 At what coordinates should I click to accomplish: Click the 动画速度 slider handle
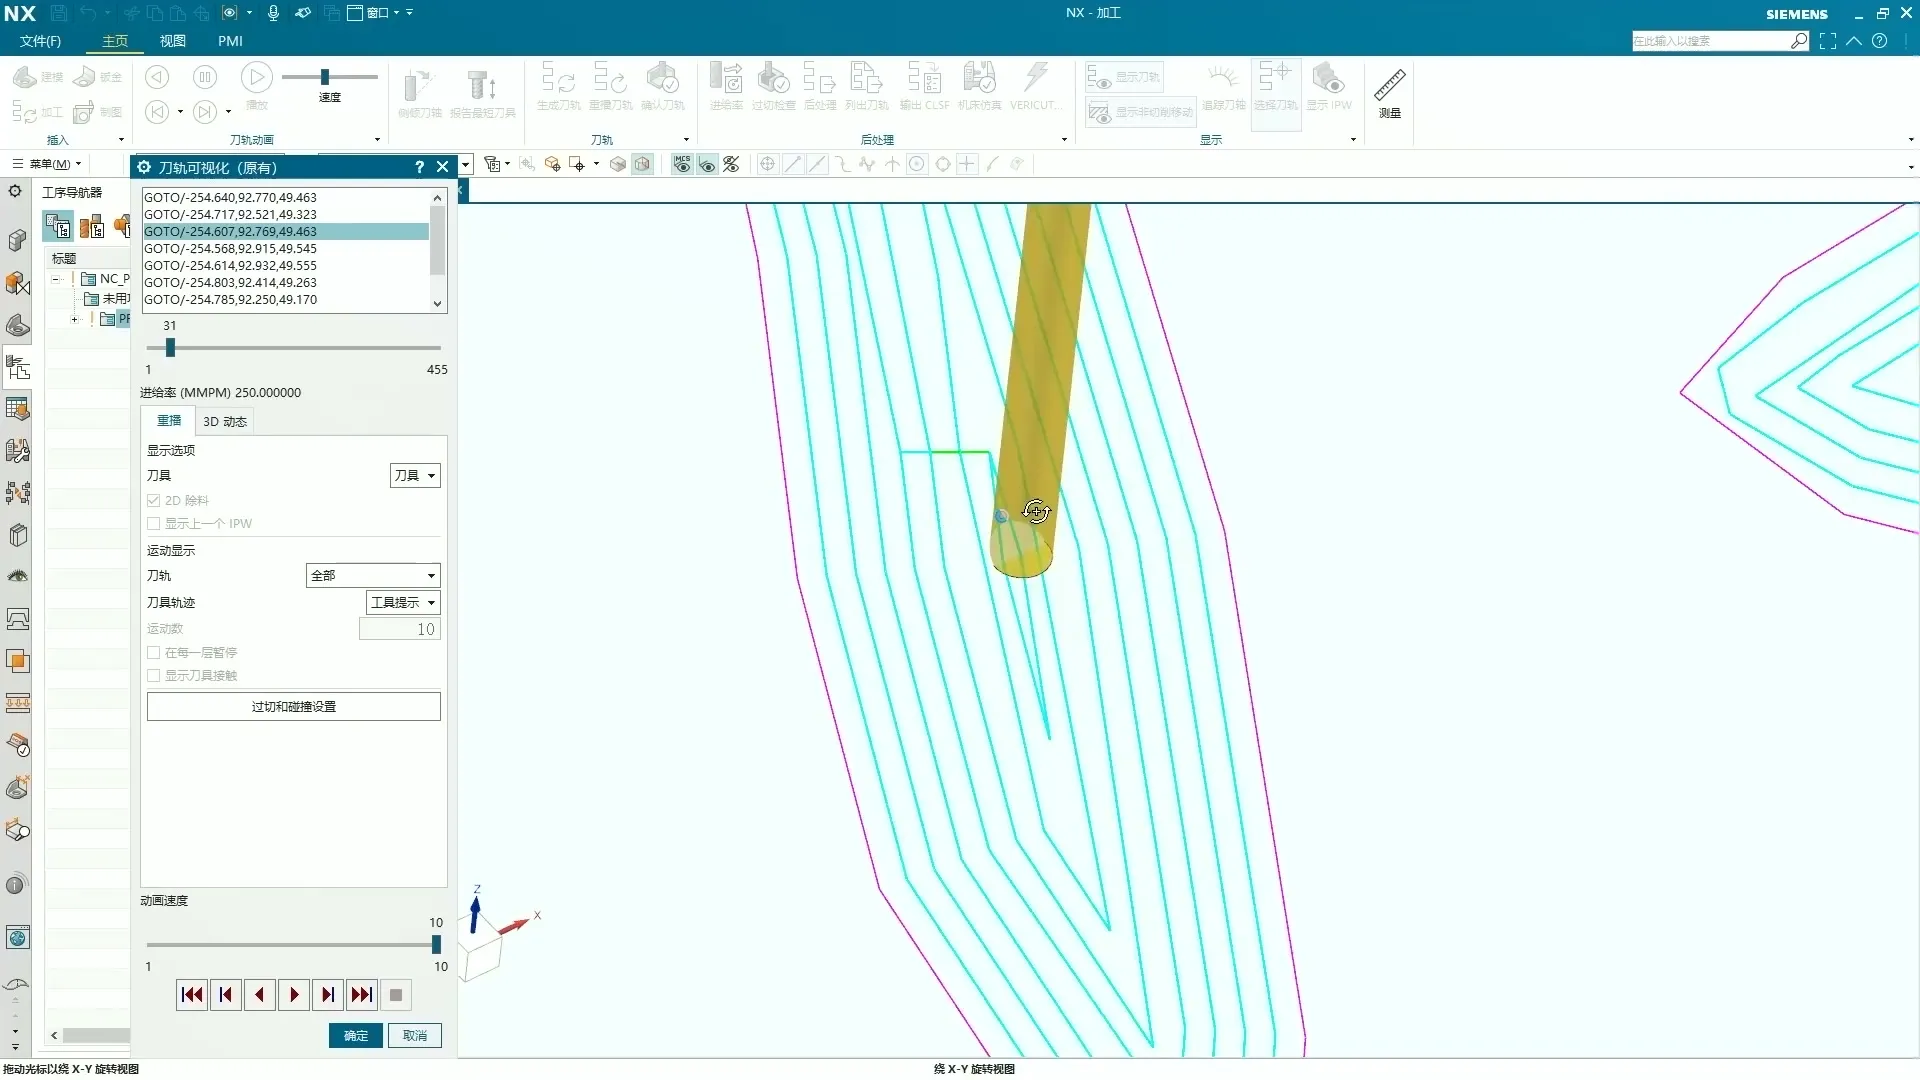(436, 945)
